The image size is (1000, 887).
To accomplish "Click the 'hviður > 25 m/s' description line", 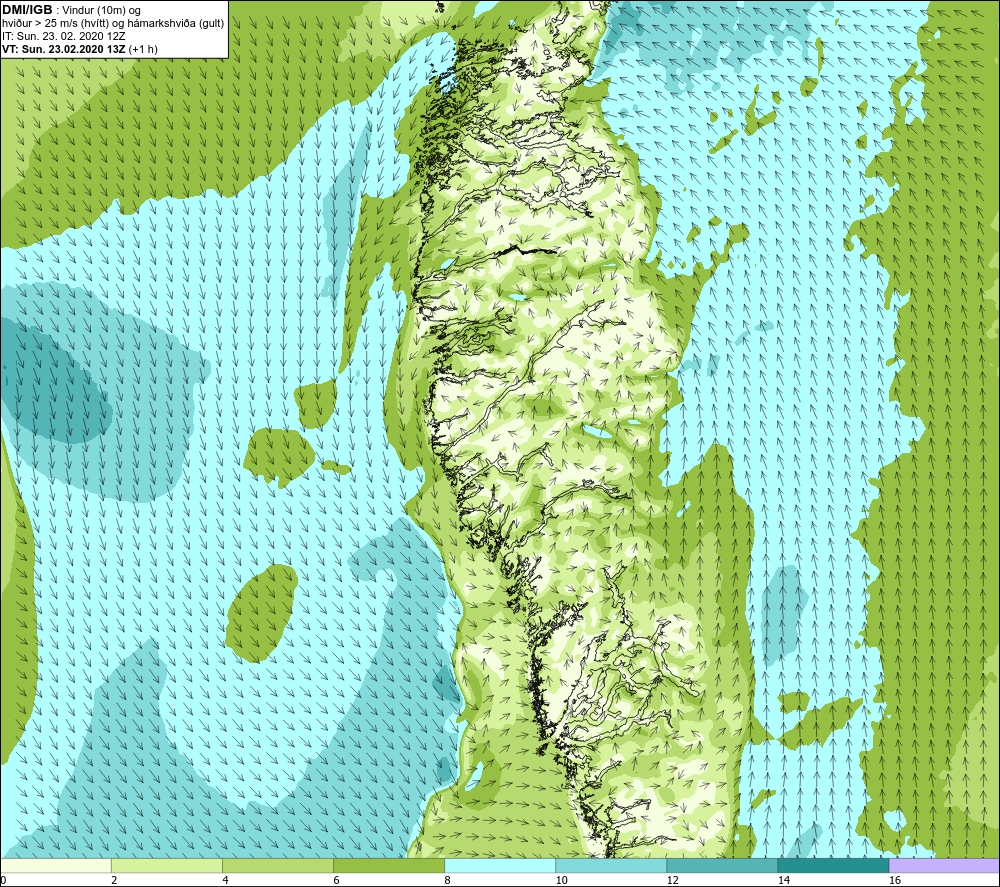I will tap(113, 24).
